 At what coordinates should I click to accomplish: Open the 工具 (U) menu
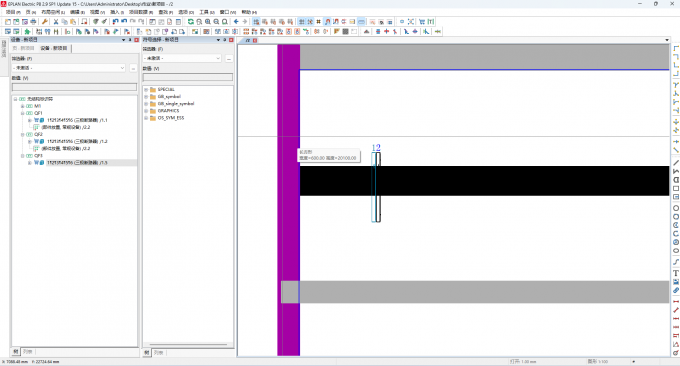(207, 12)
